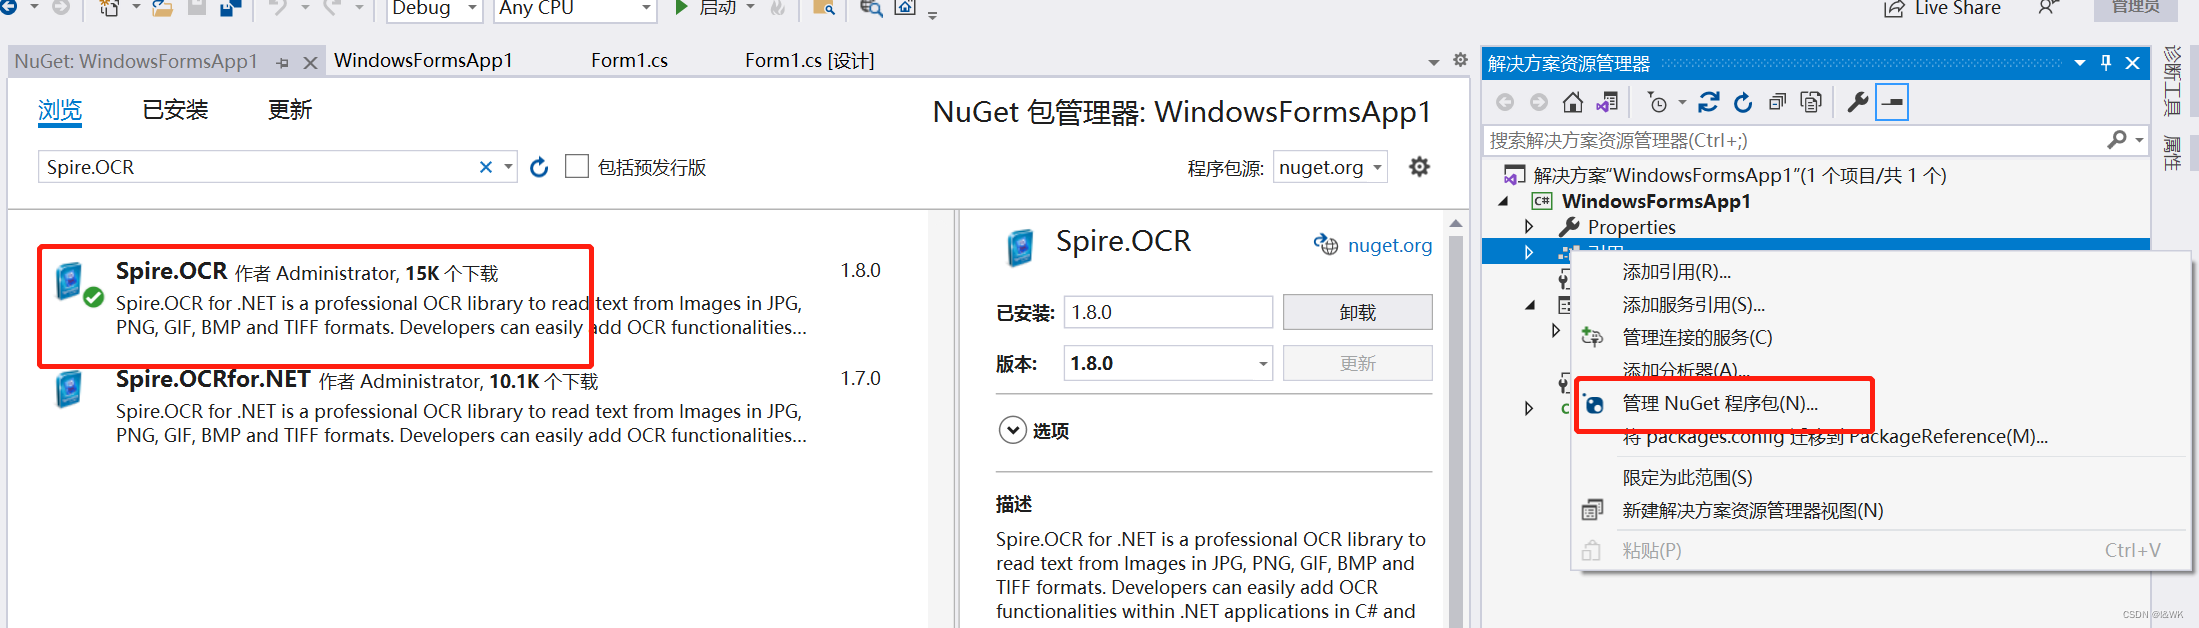Switch views with the solution/folder icon
The width and height of the screenshot is (2199, 628).
click(1607, 102)
